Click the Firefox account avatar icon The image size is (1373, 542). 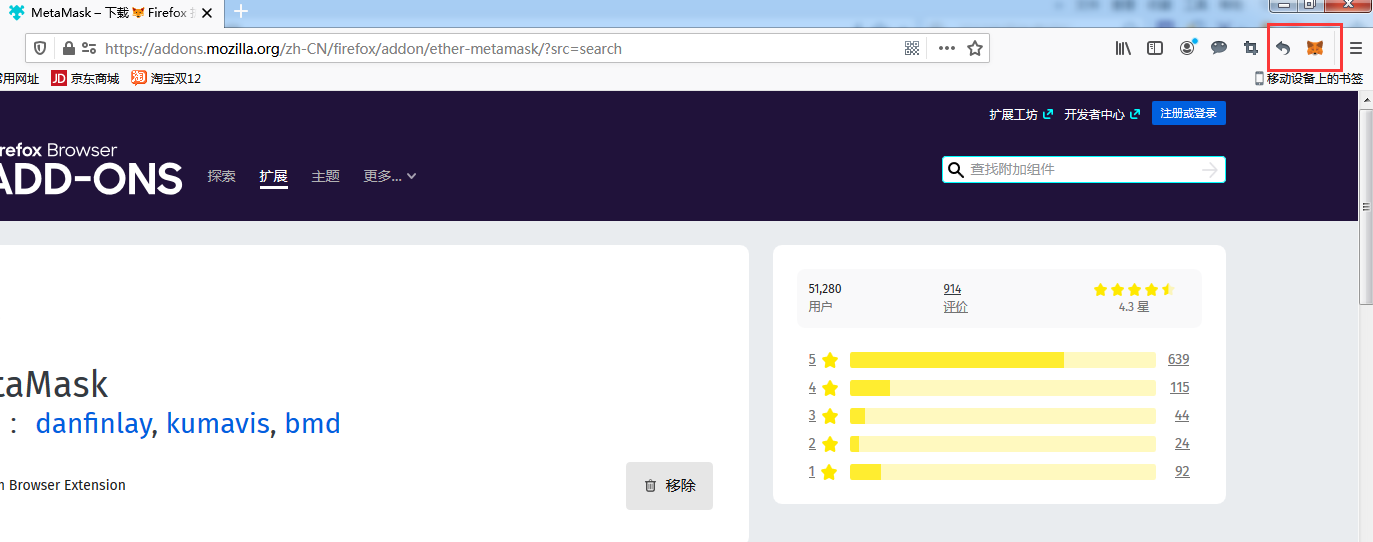point(1187,47)
